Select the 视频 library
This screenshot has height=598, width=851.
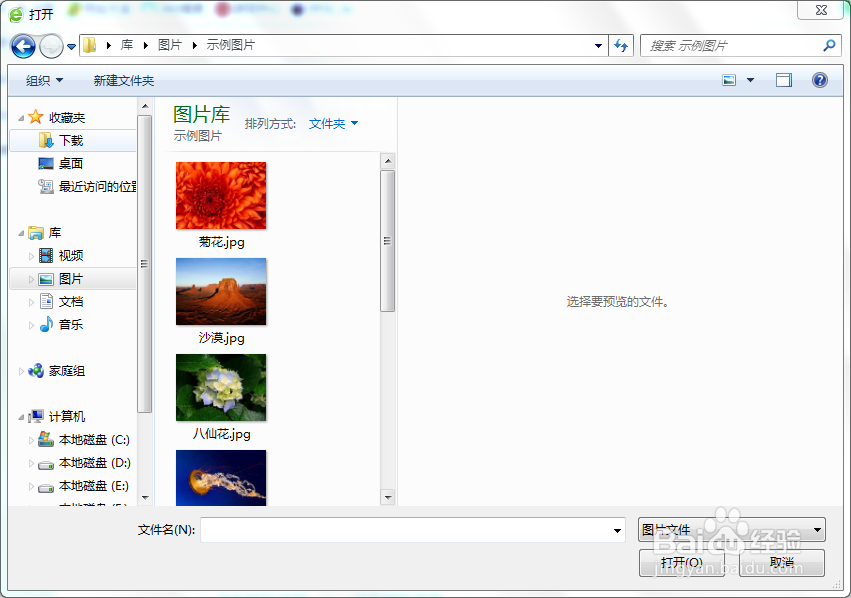point(71,256)
